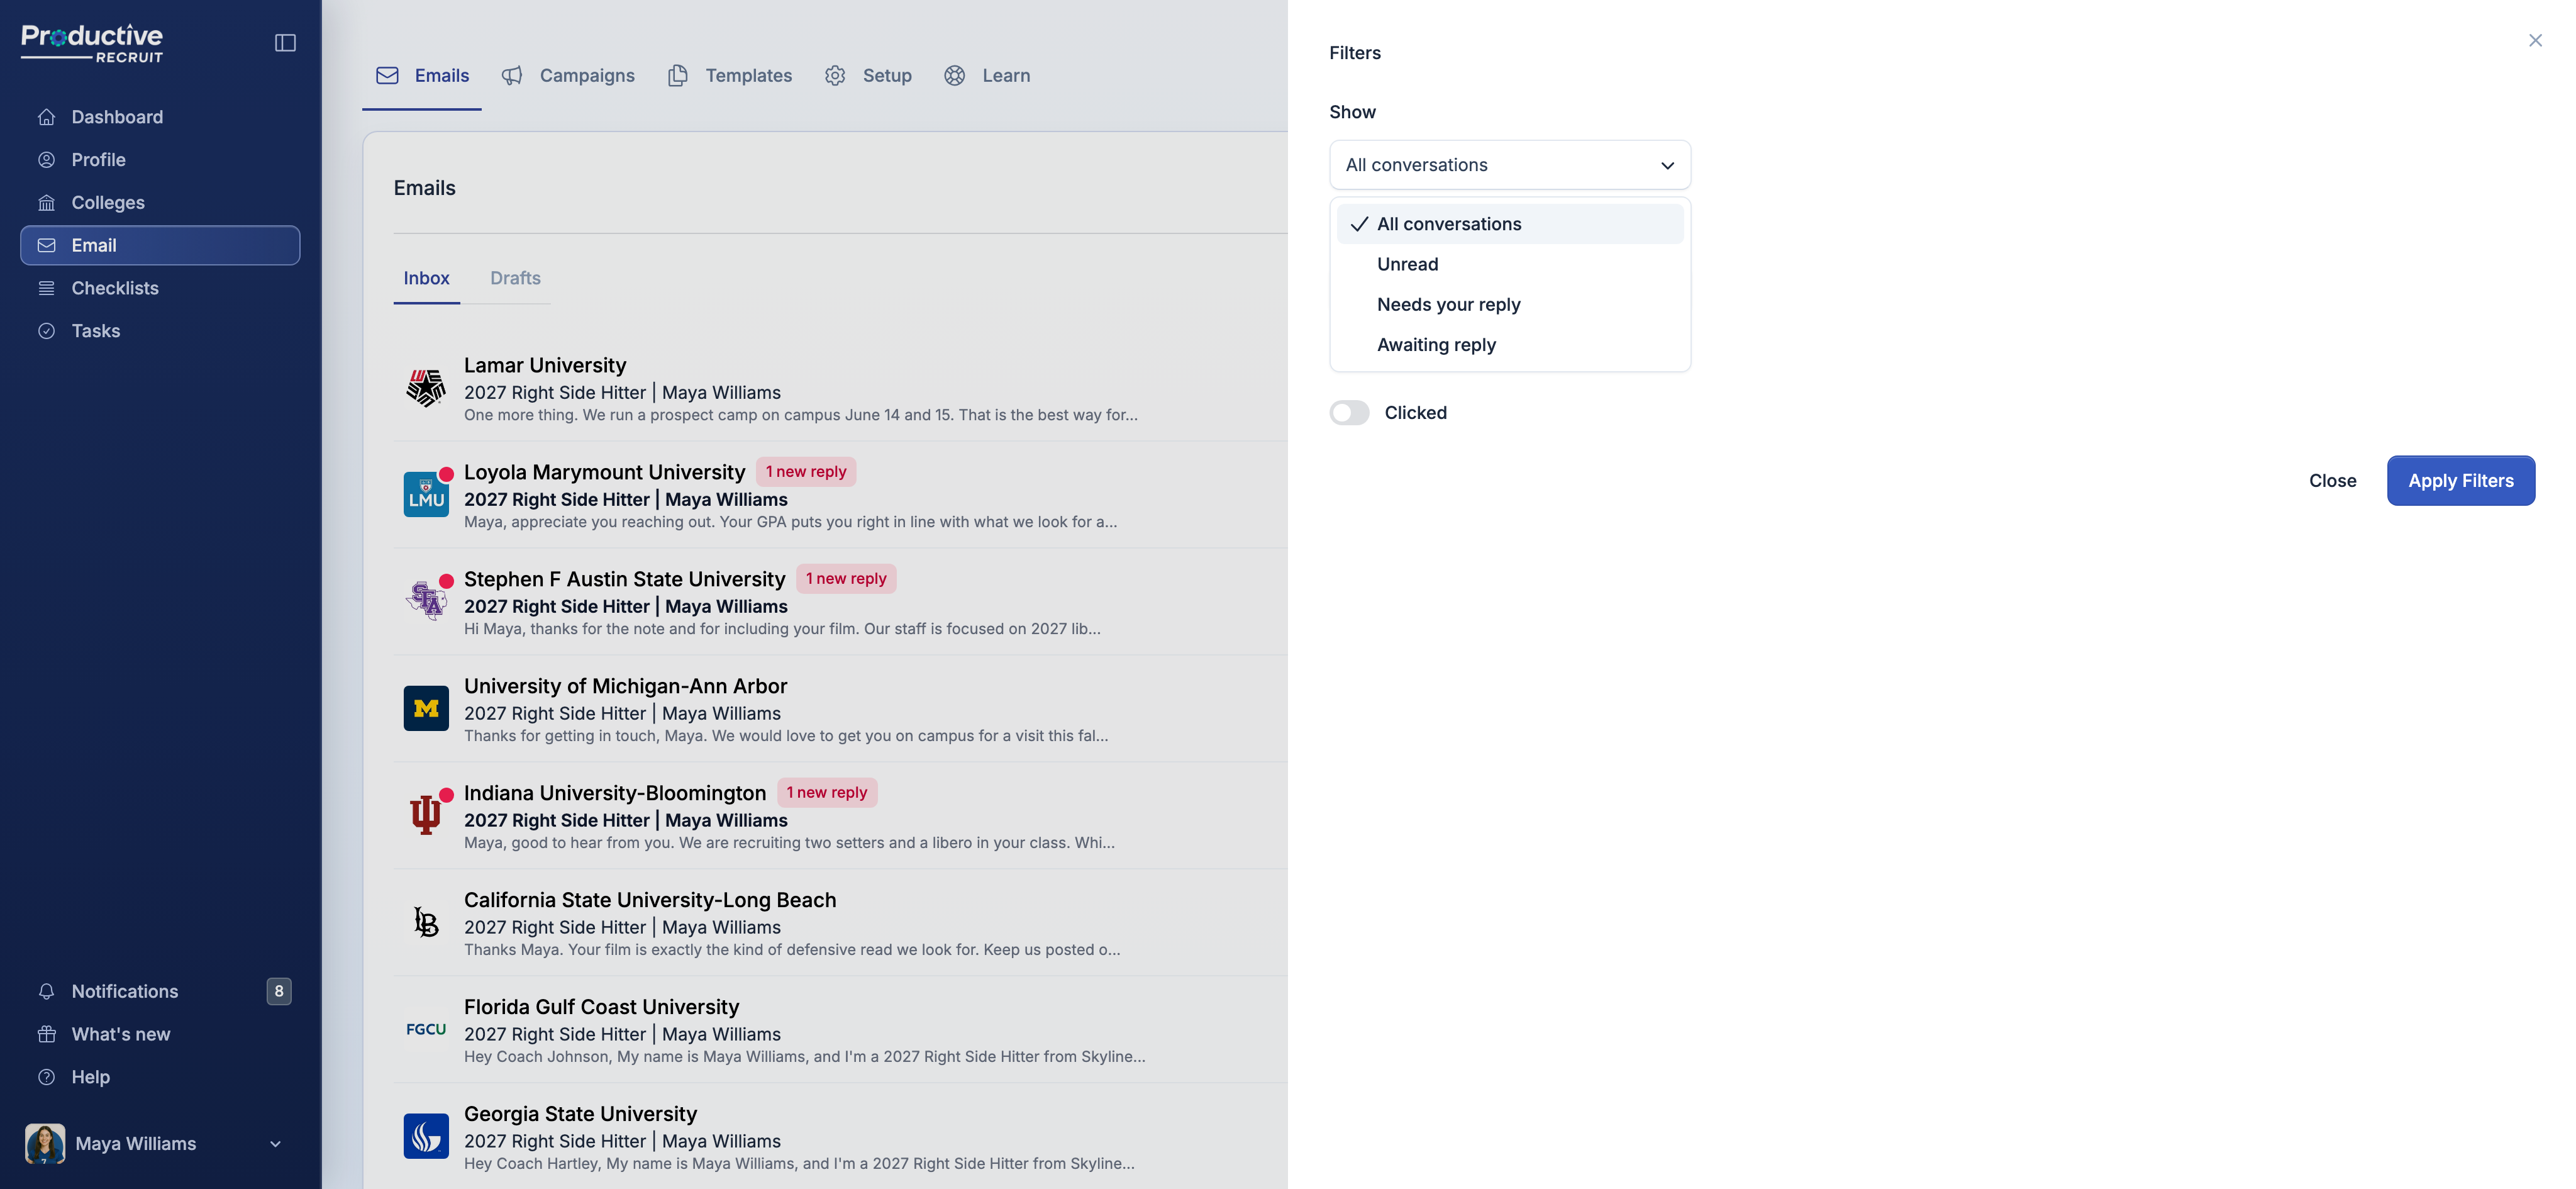Viewport: 2576px width, 1189px height.
Task: Click the Long Beach LB logo
Action: pos(426,922)
